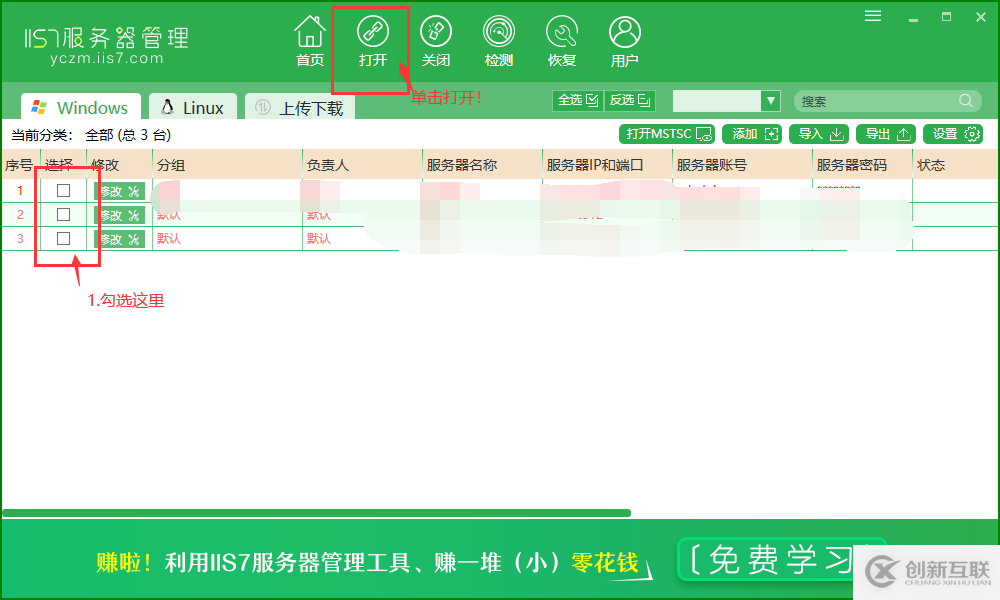Click 默认 group cell in row 3

click(169, 238)
